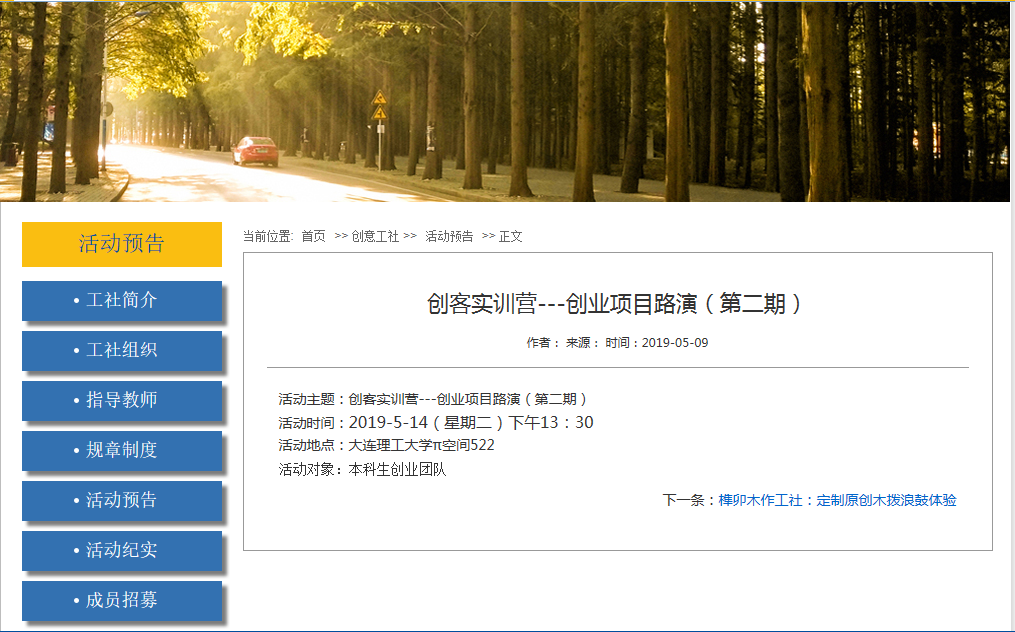Image resolution: width=1015 pixels, height=632 pixels.
Task: Go to the 工社组织 sidebar page
Action: pyautogui.click(x=121, y=350)
